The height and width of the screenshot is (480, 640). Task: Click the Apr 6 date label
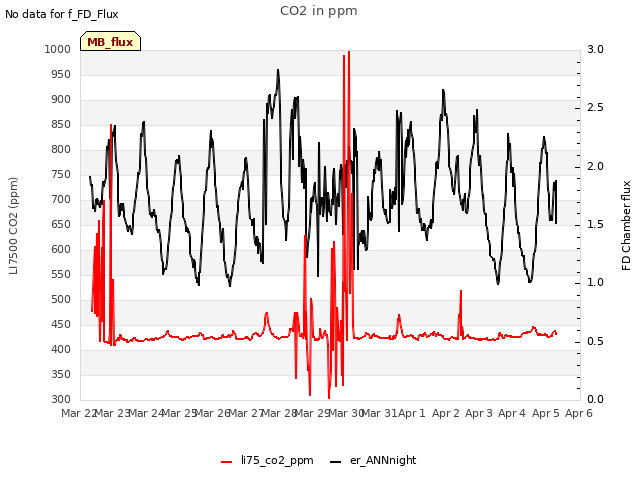coord(579,413)
